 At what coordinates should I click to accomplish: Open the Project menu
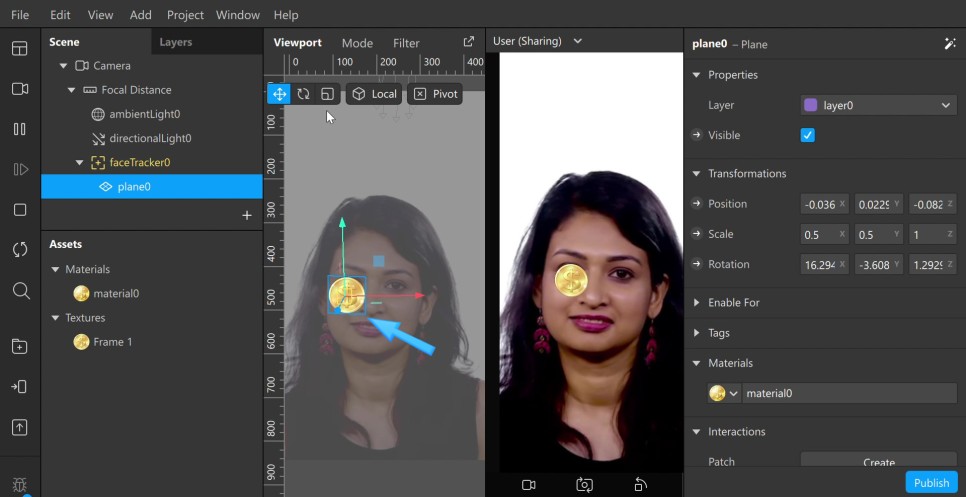[x=185, y=15]
